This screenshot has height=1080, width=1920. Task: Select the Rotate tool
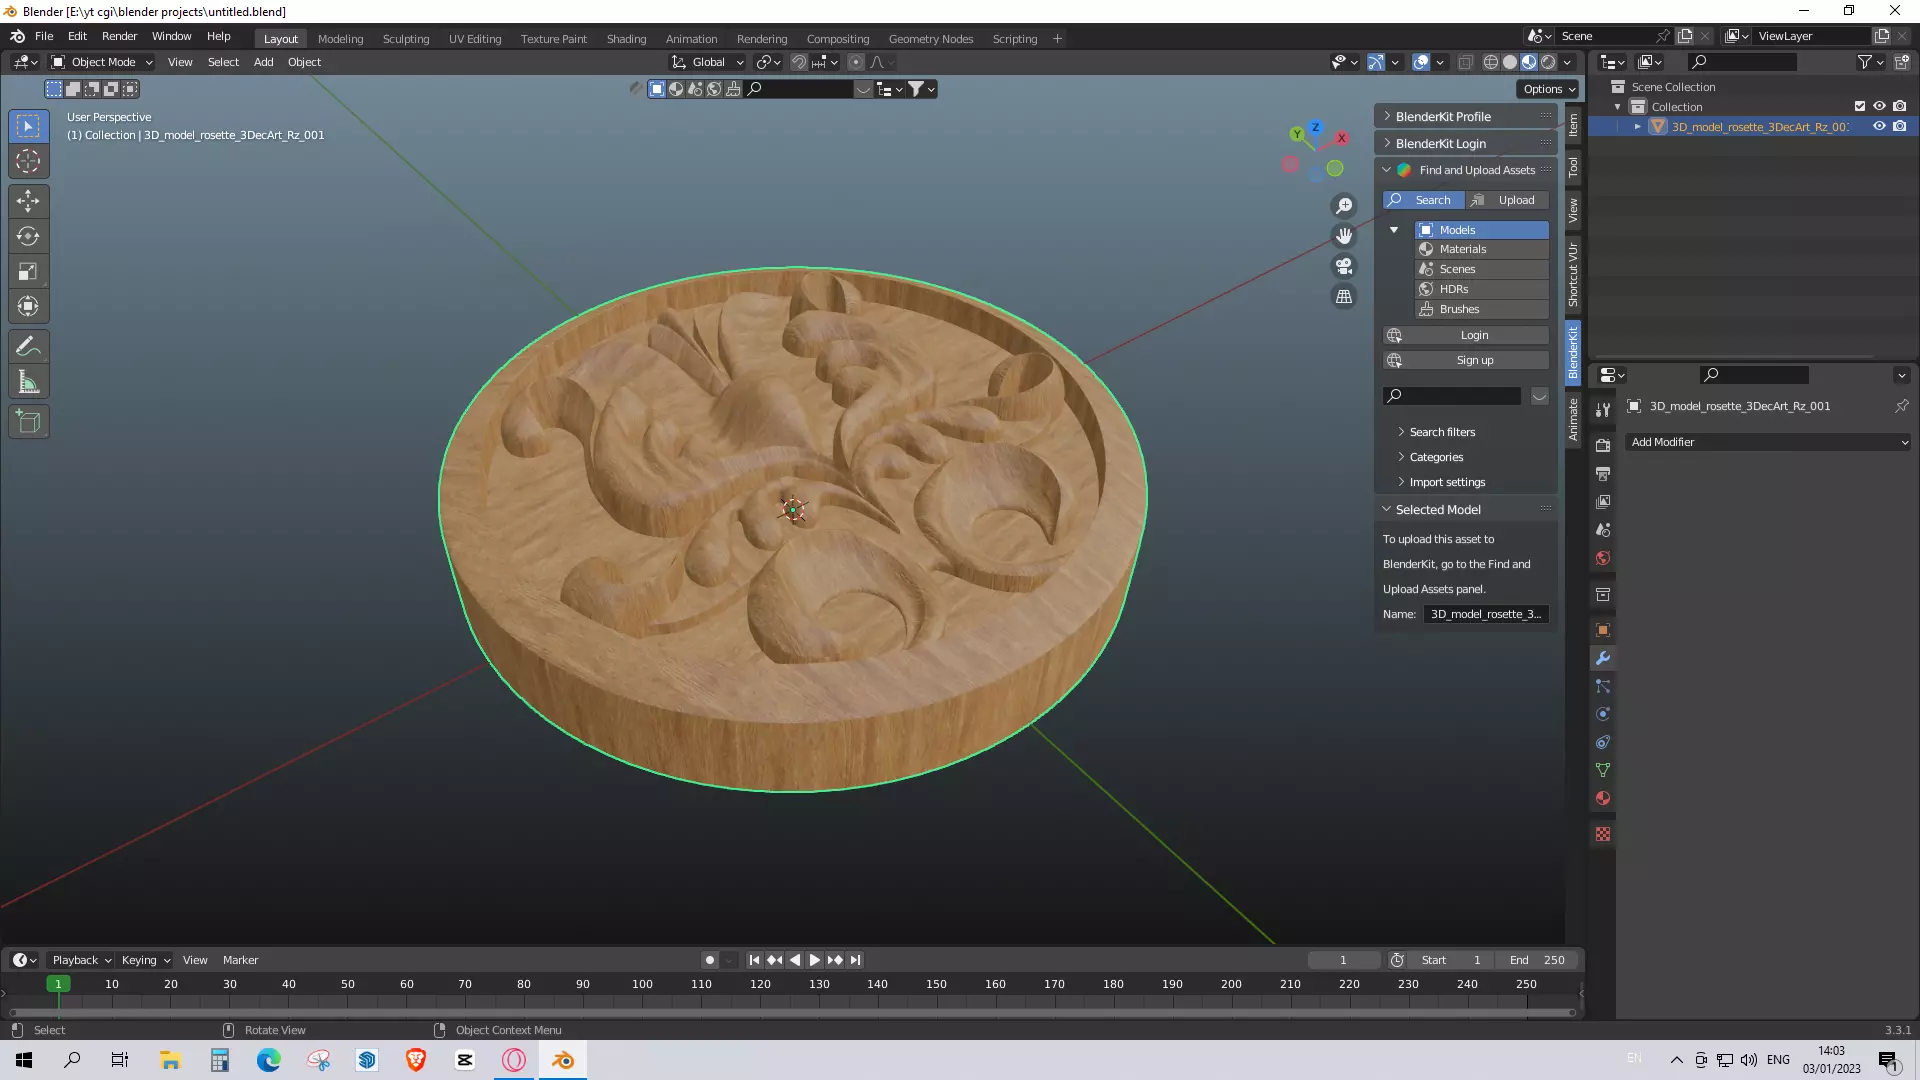[x=28, y=236]
